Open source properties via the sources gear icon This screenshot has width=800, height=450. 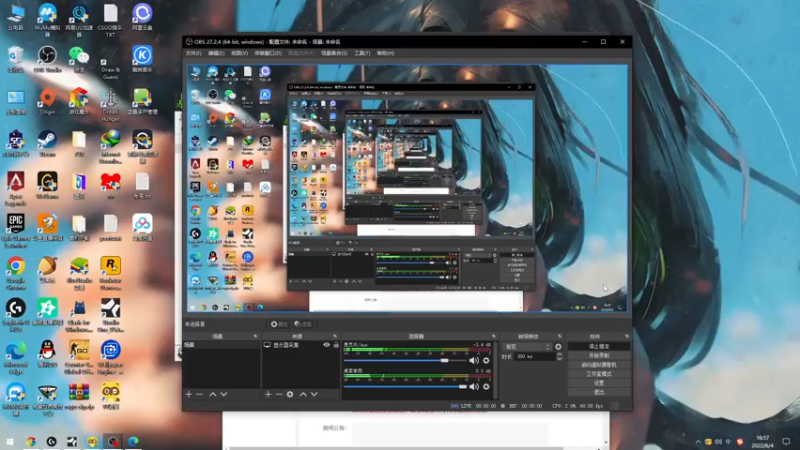point(290,394)
